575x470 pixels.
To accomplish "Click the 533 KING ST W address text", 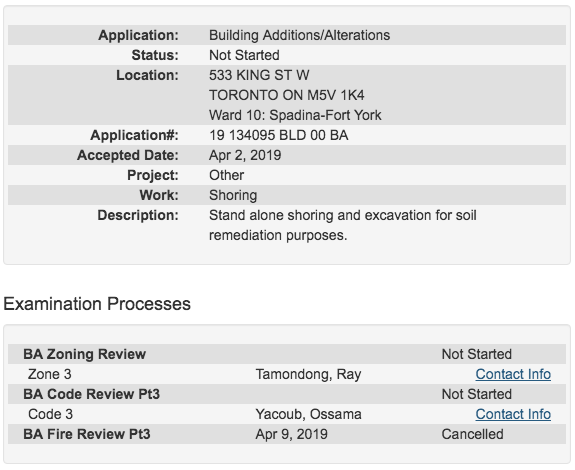I will coord(259,75).
